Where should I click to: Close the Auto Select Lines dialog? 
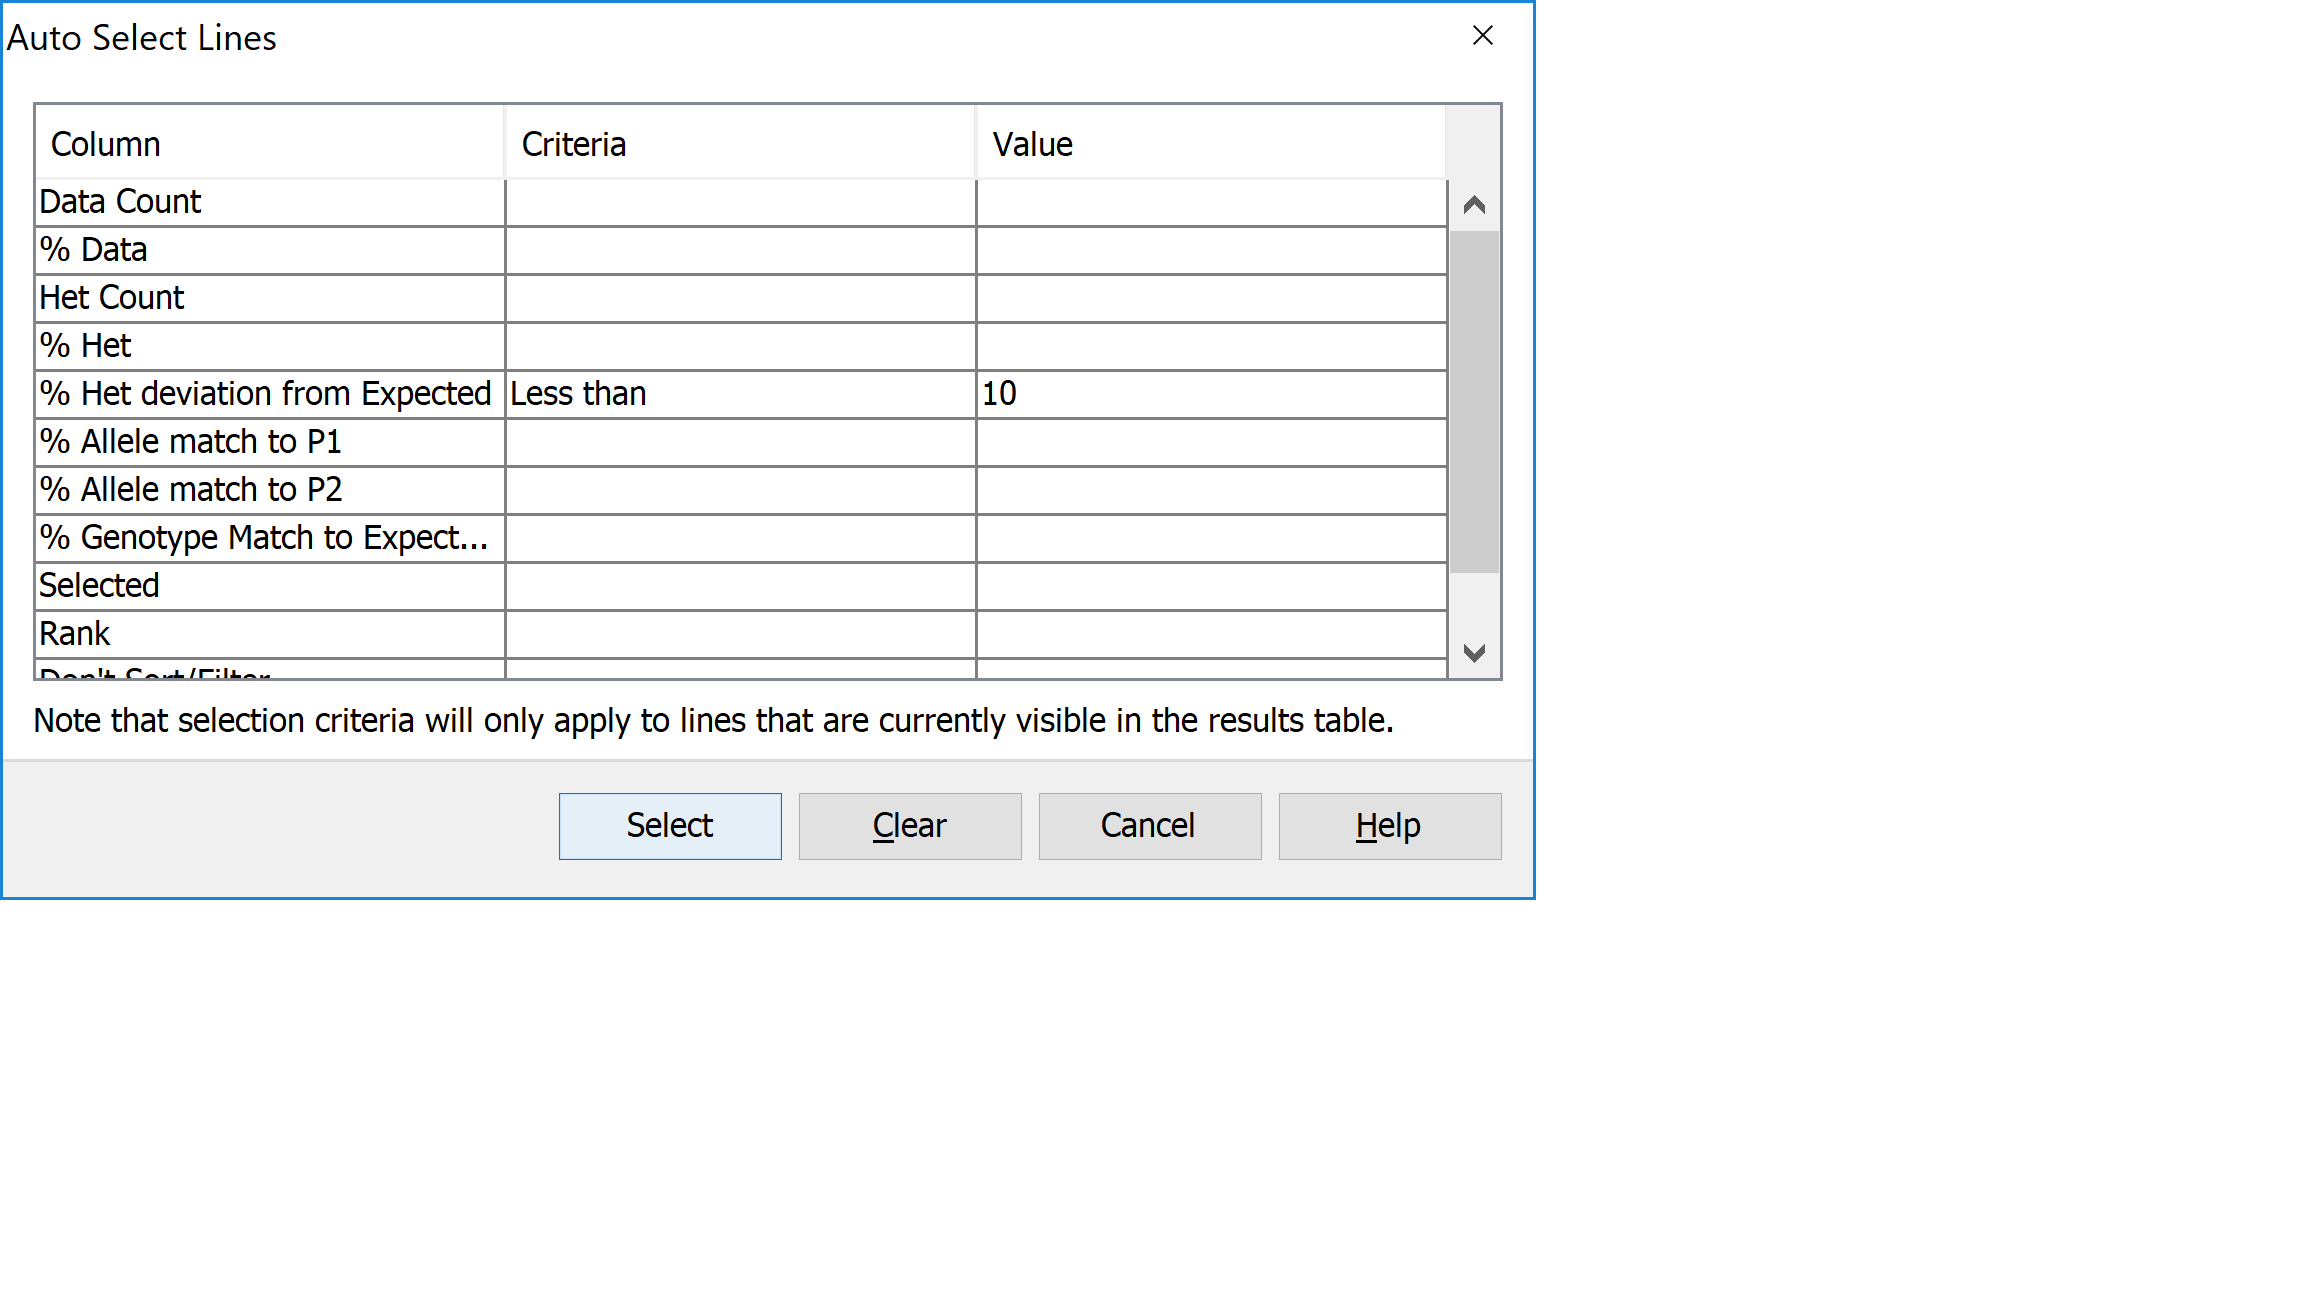(x=1482, y=36)
